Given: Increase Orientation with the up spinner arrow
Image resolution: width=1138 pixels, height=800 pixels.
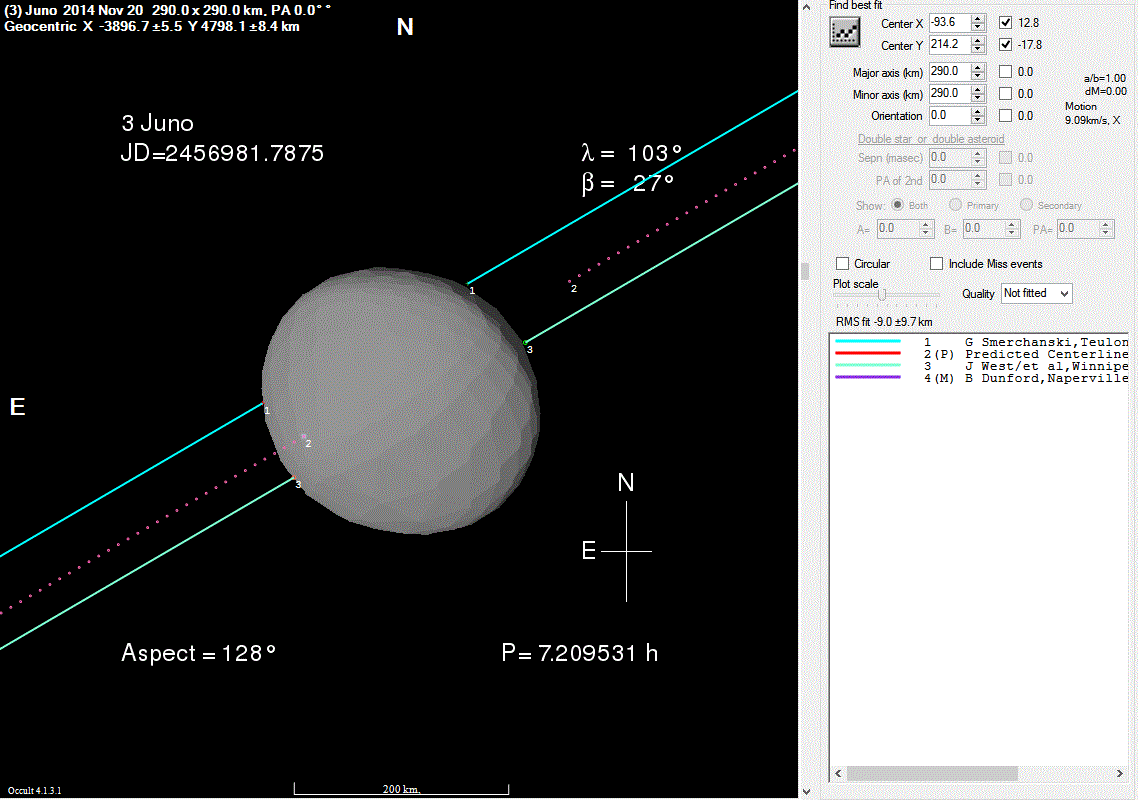Looking at the screenshot, I should [x=978, y=111].
